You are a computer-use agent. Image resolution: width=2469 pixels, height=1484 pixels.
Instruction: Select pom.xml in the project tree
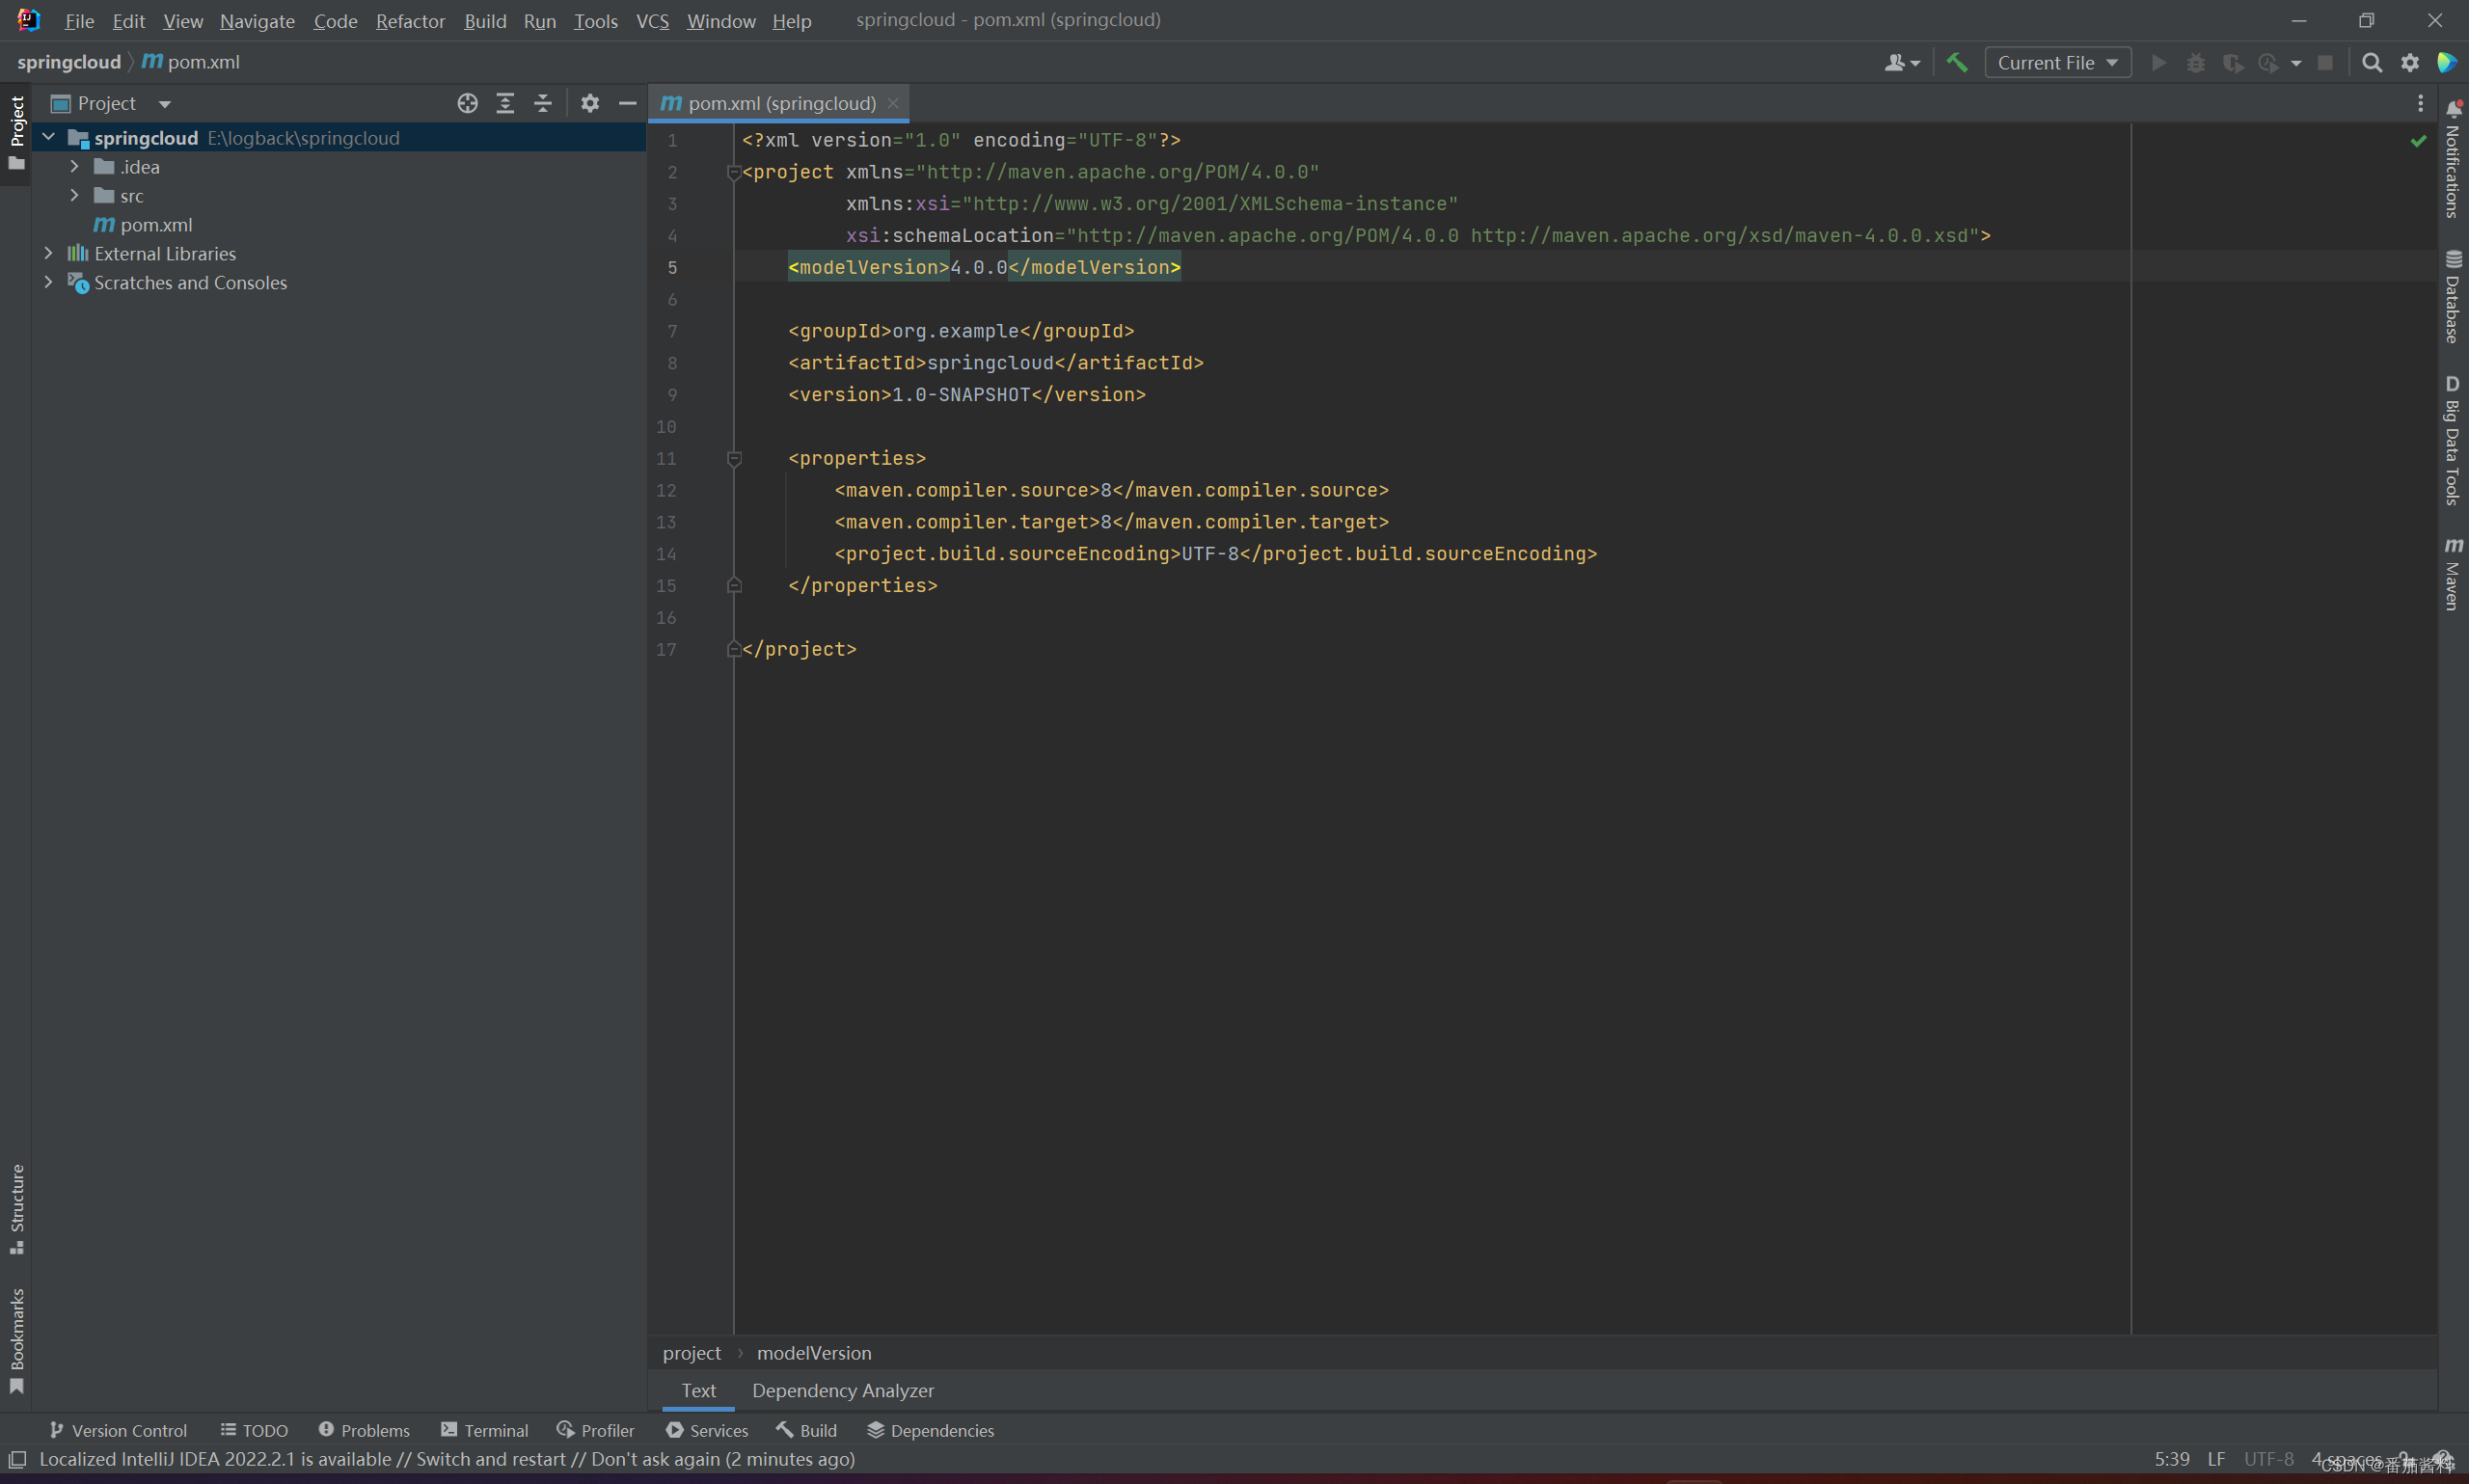(x=156, y=225)
